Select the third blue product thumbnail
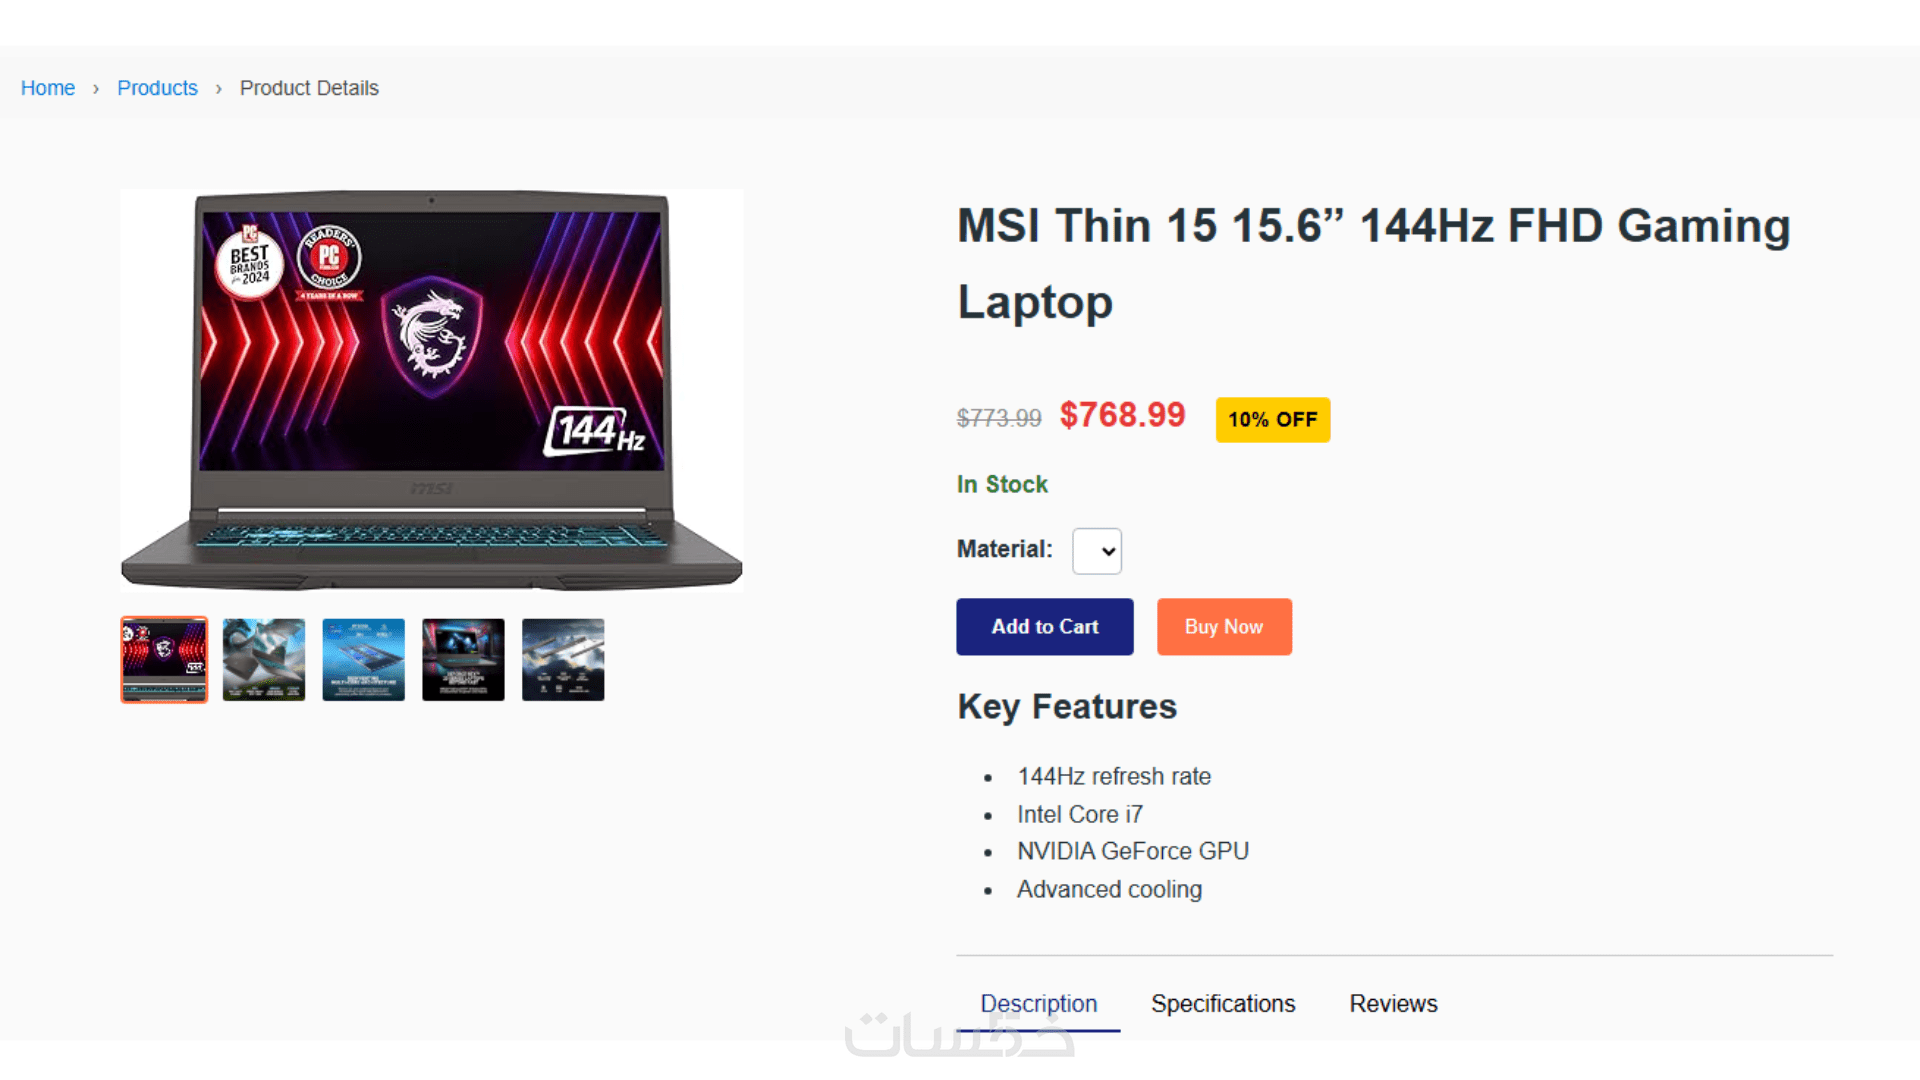The image size is (1920, 1080). tap(364, 660)
